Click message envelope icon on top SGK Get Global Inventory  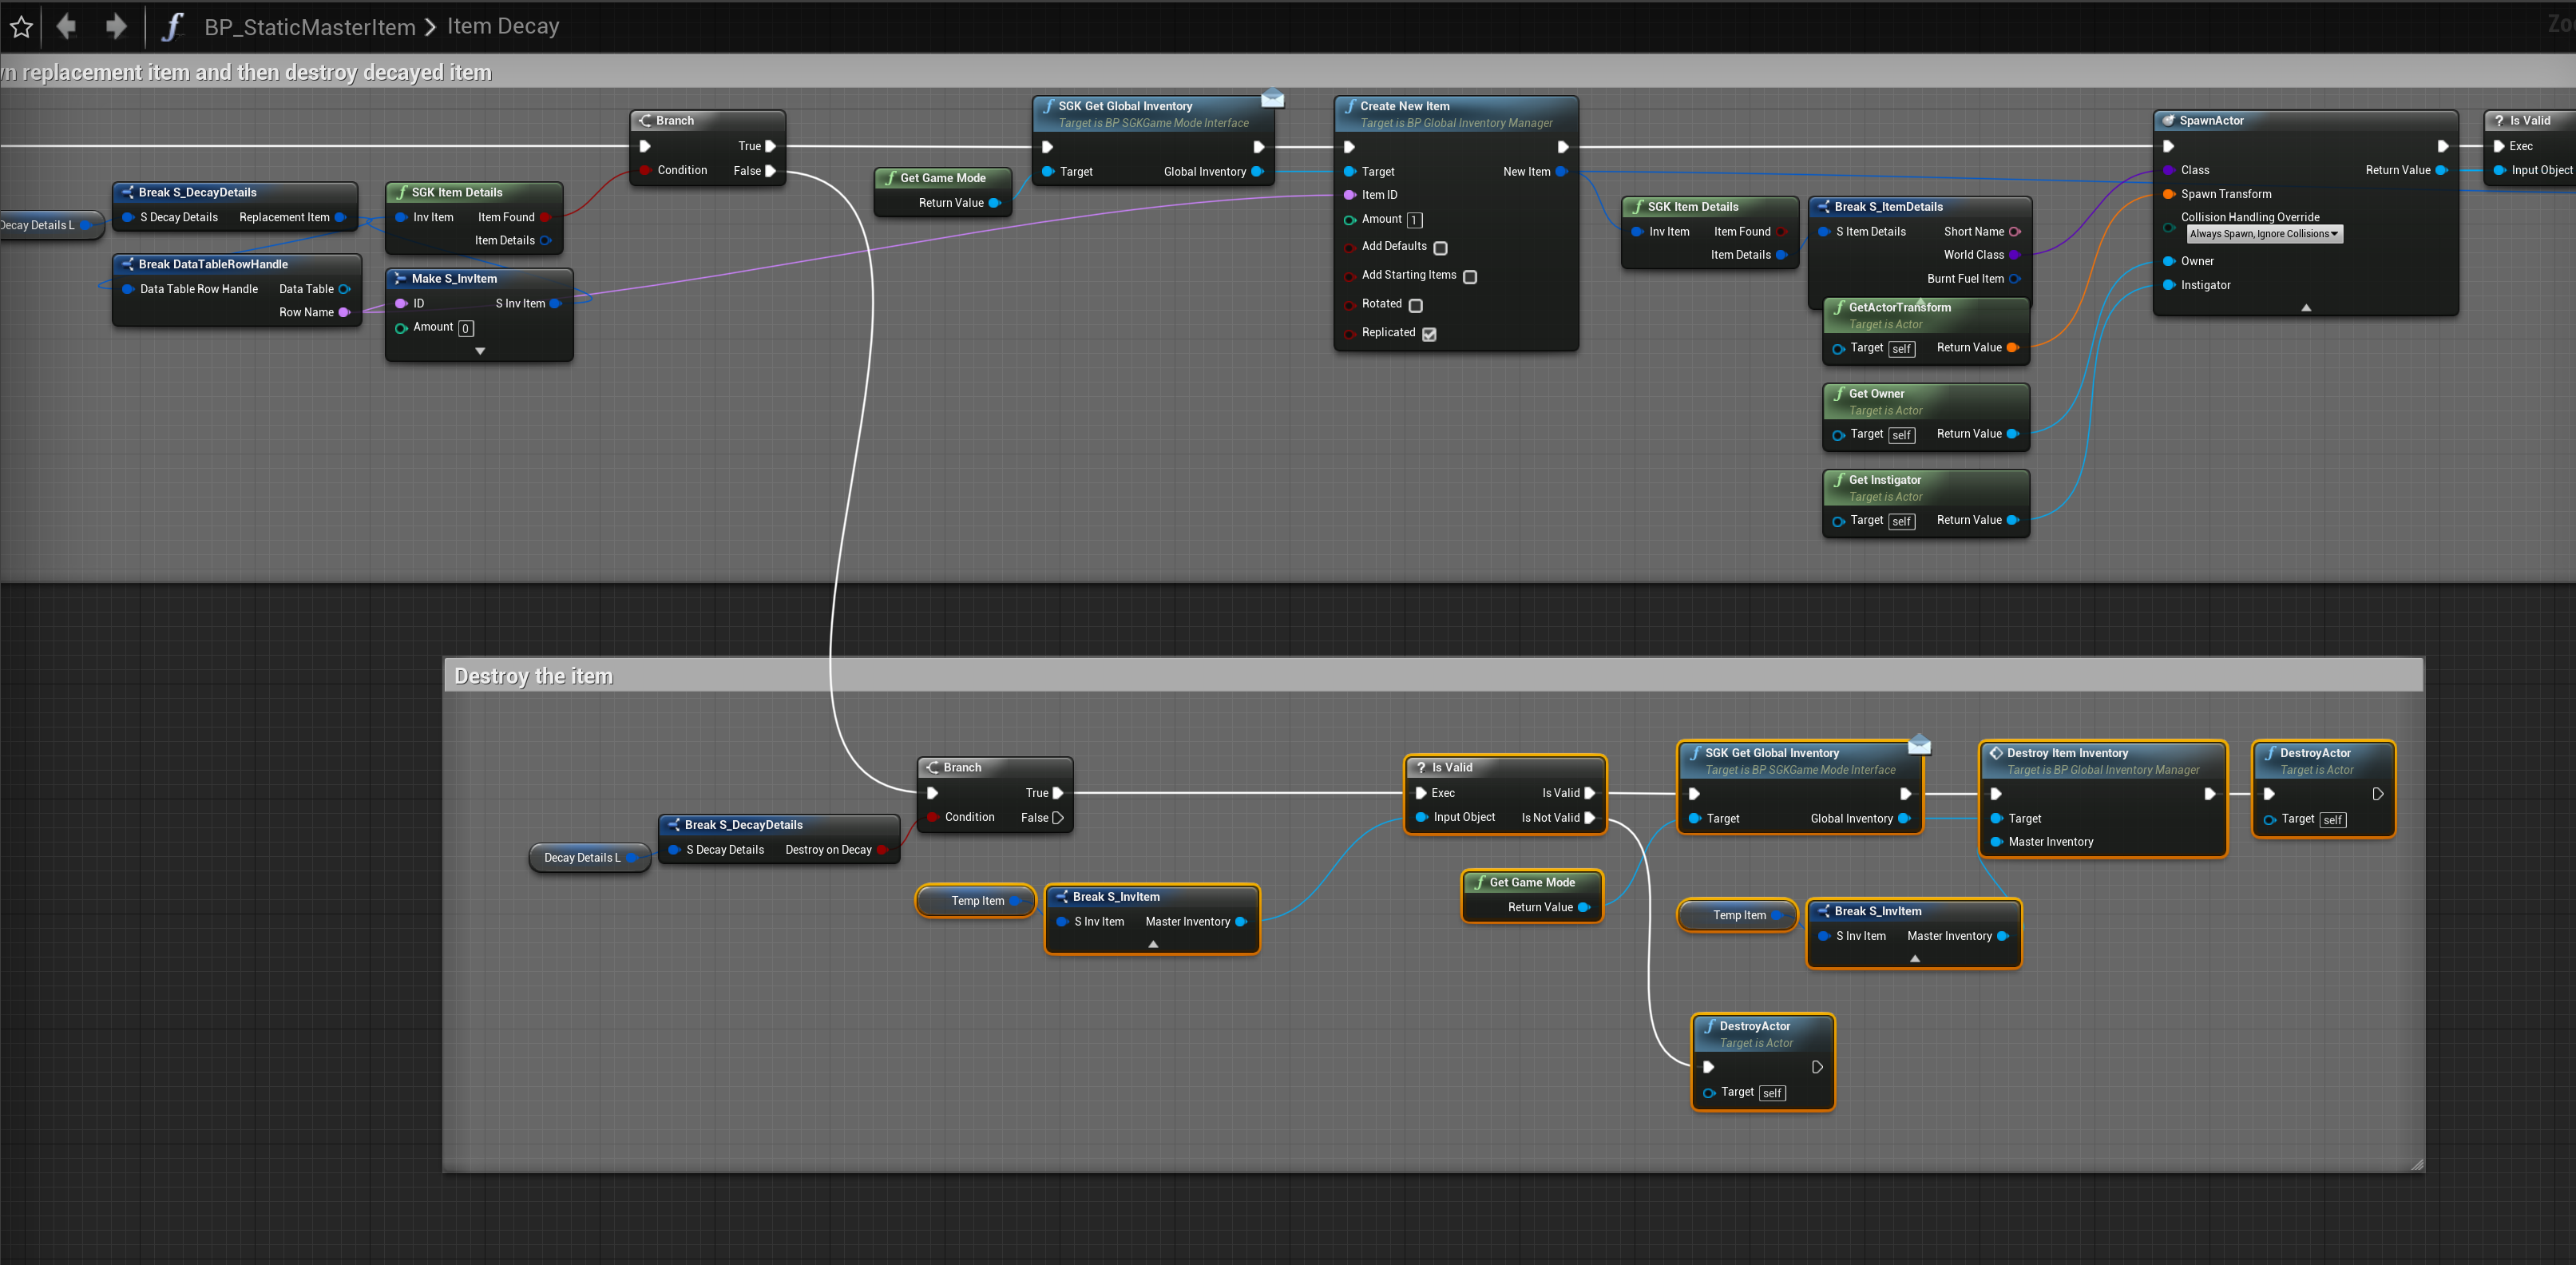[x=1272, y=98]
